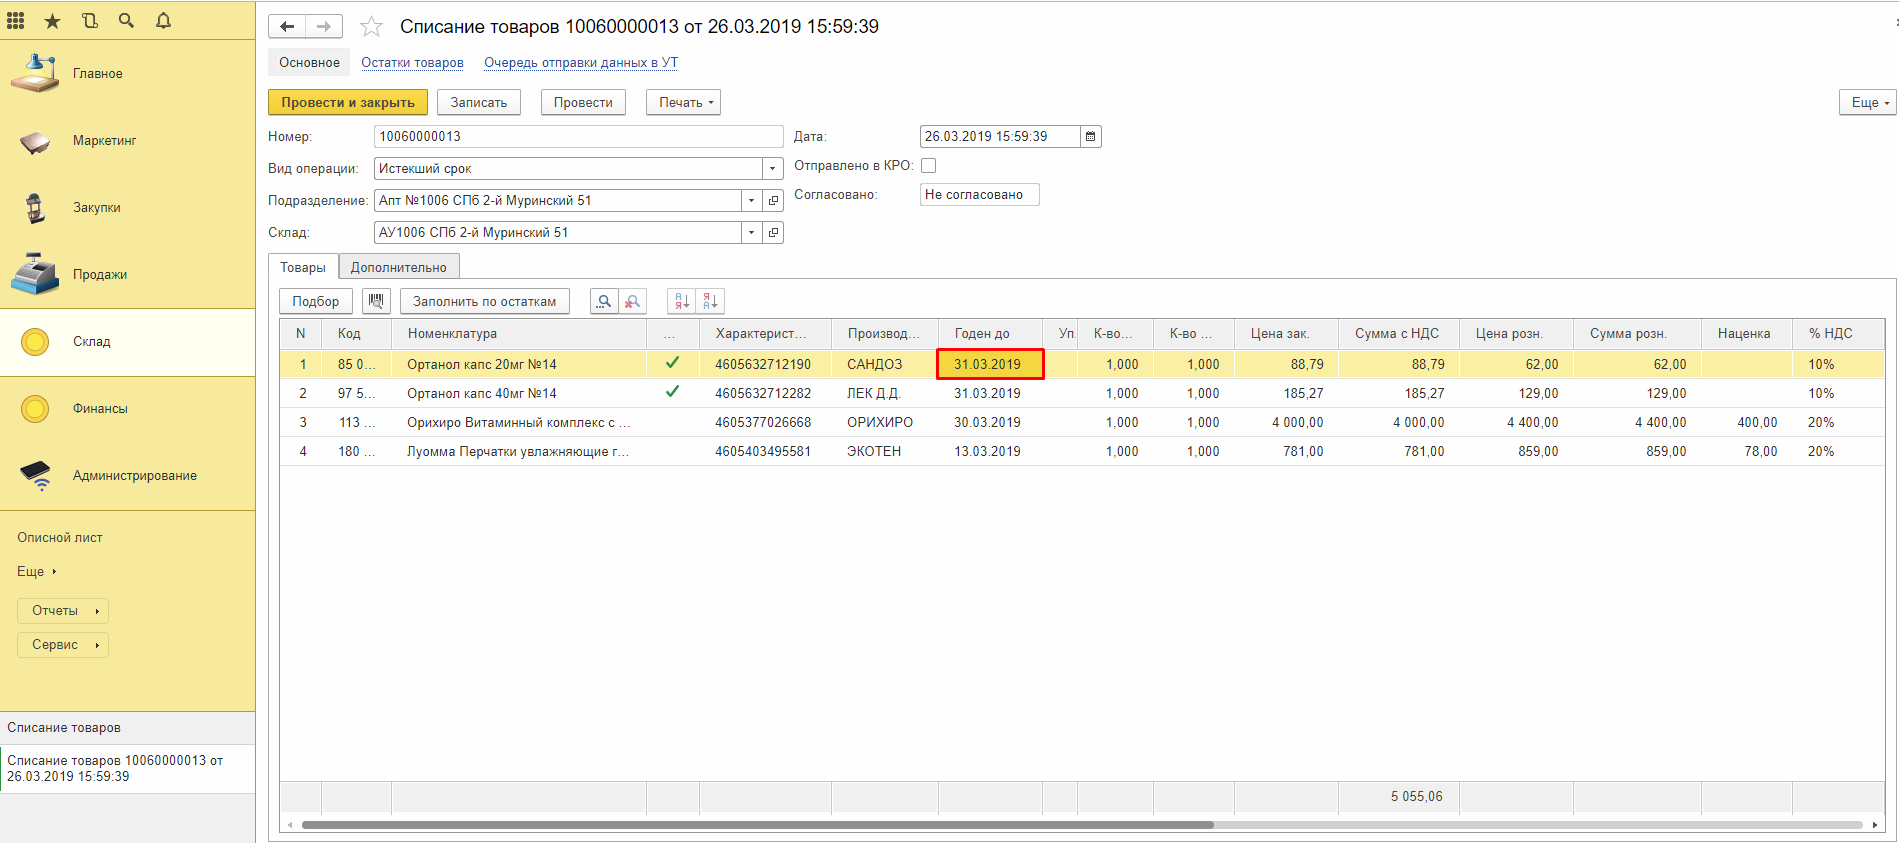The height and width of the screenshot is (843, 1899).
Task: Expand the Вид операции dropdown
Action: pyautogui.click(x=772, y=169)
